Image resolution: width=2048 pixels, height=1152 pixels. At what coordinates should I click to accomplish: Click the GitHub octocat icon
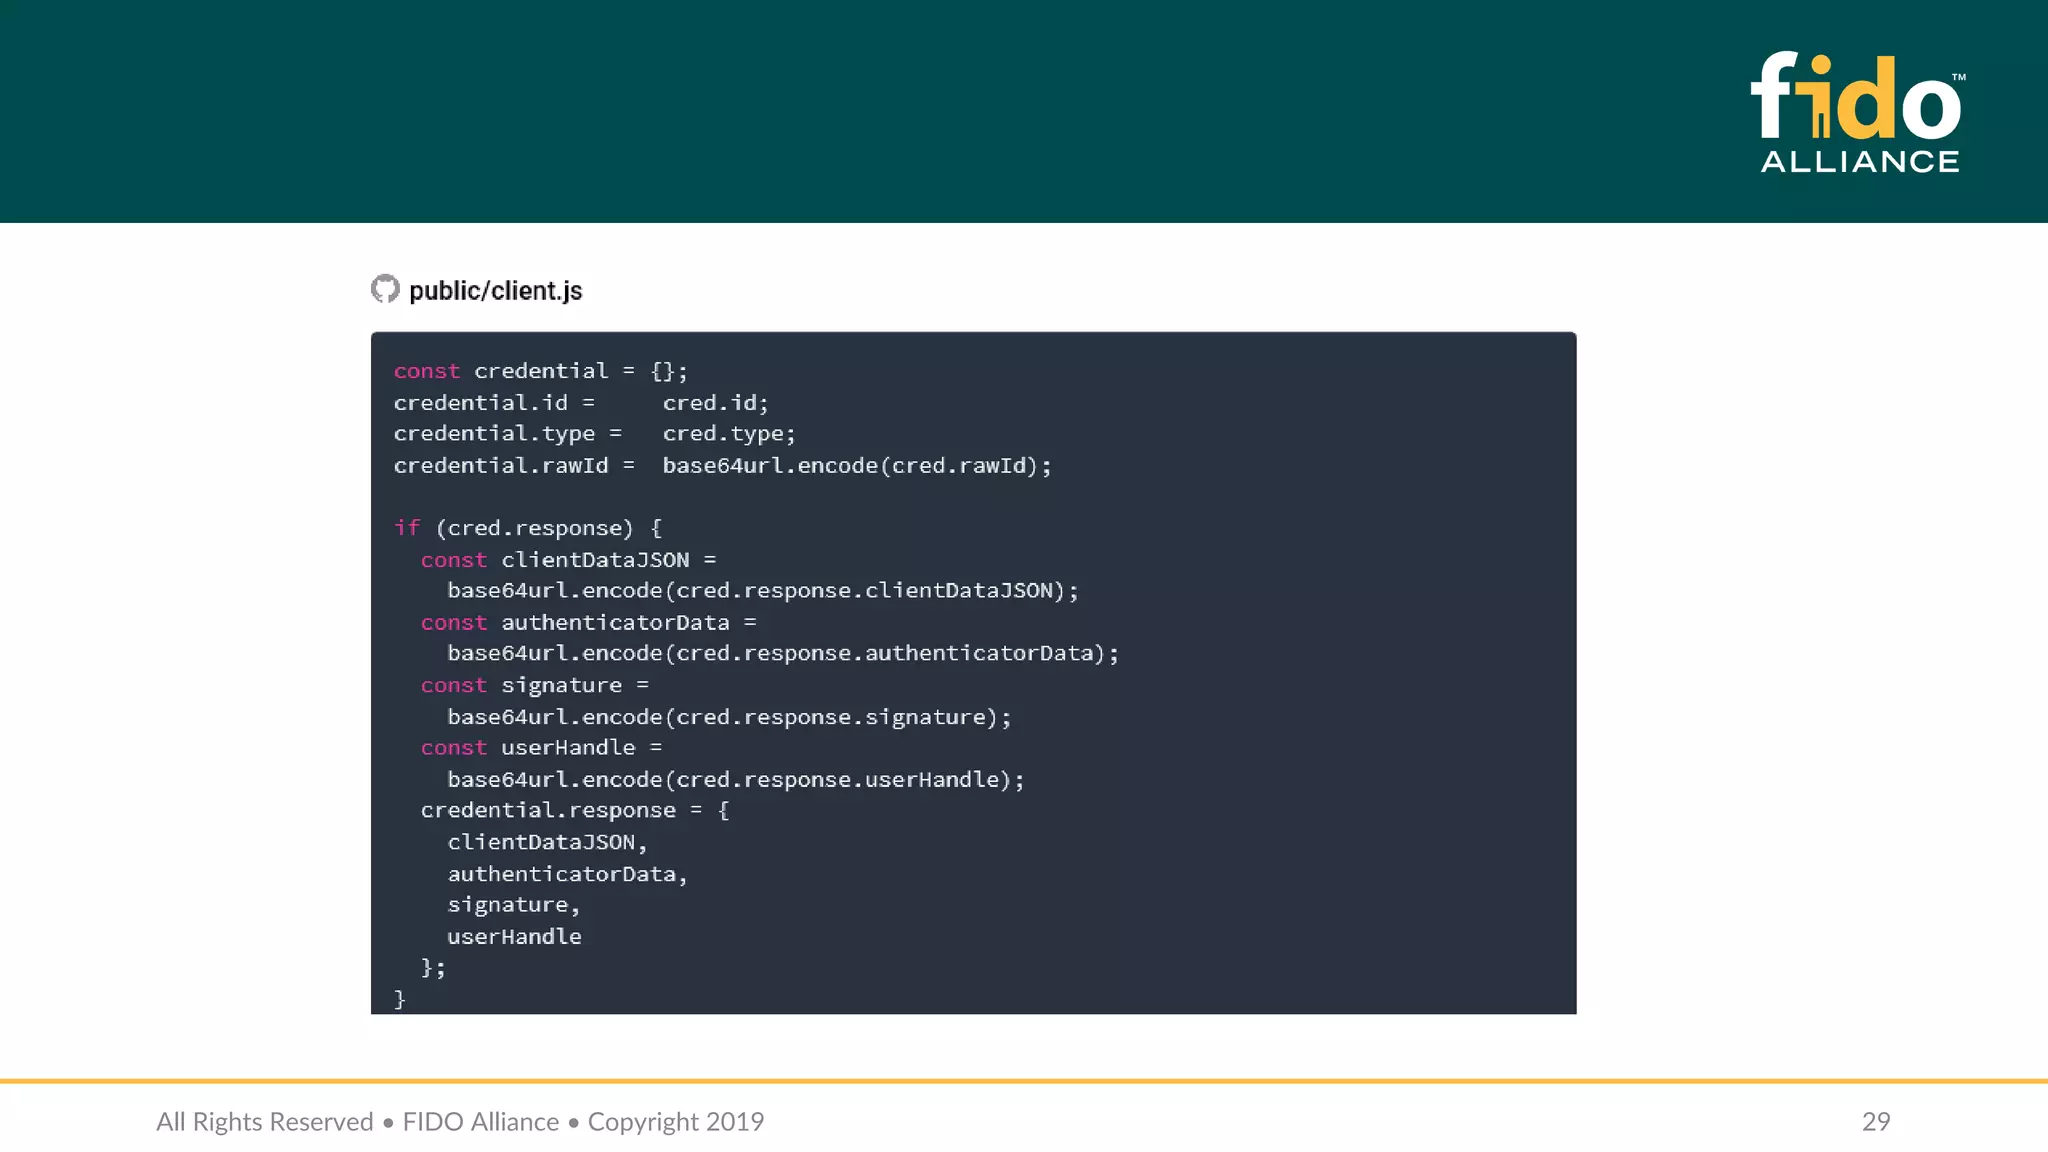[385, 289]
